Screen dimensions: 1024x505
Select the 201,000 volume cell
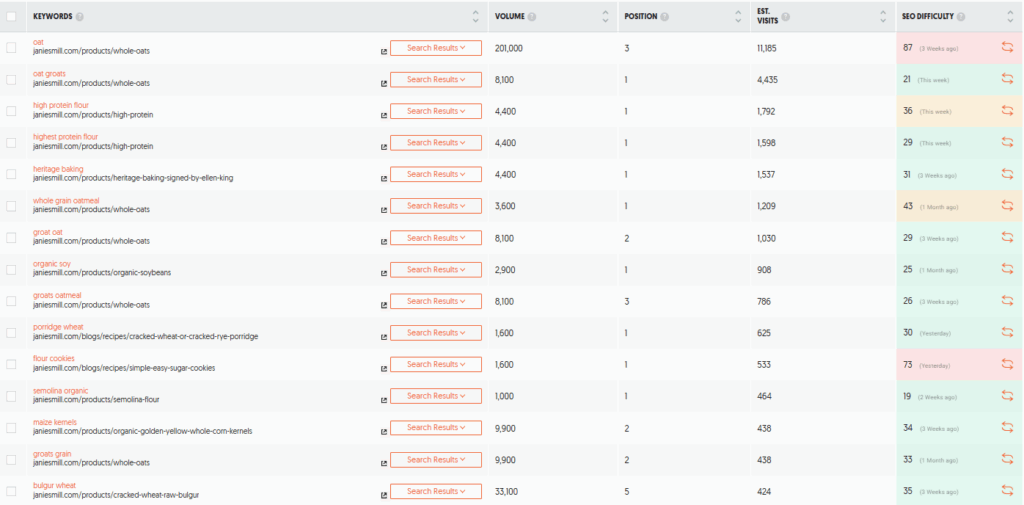pyautogui.click(x=509, y=48)
